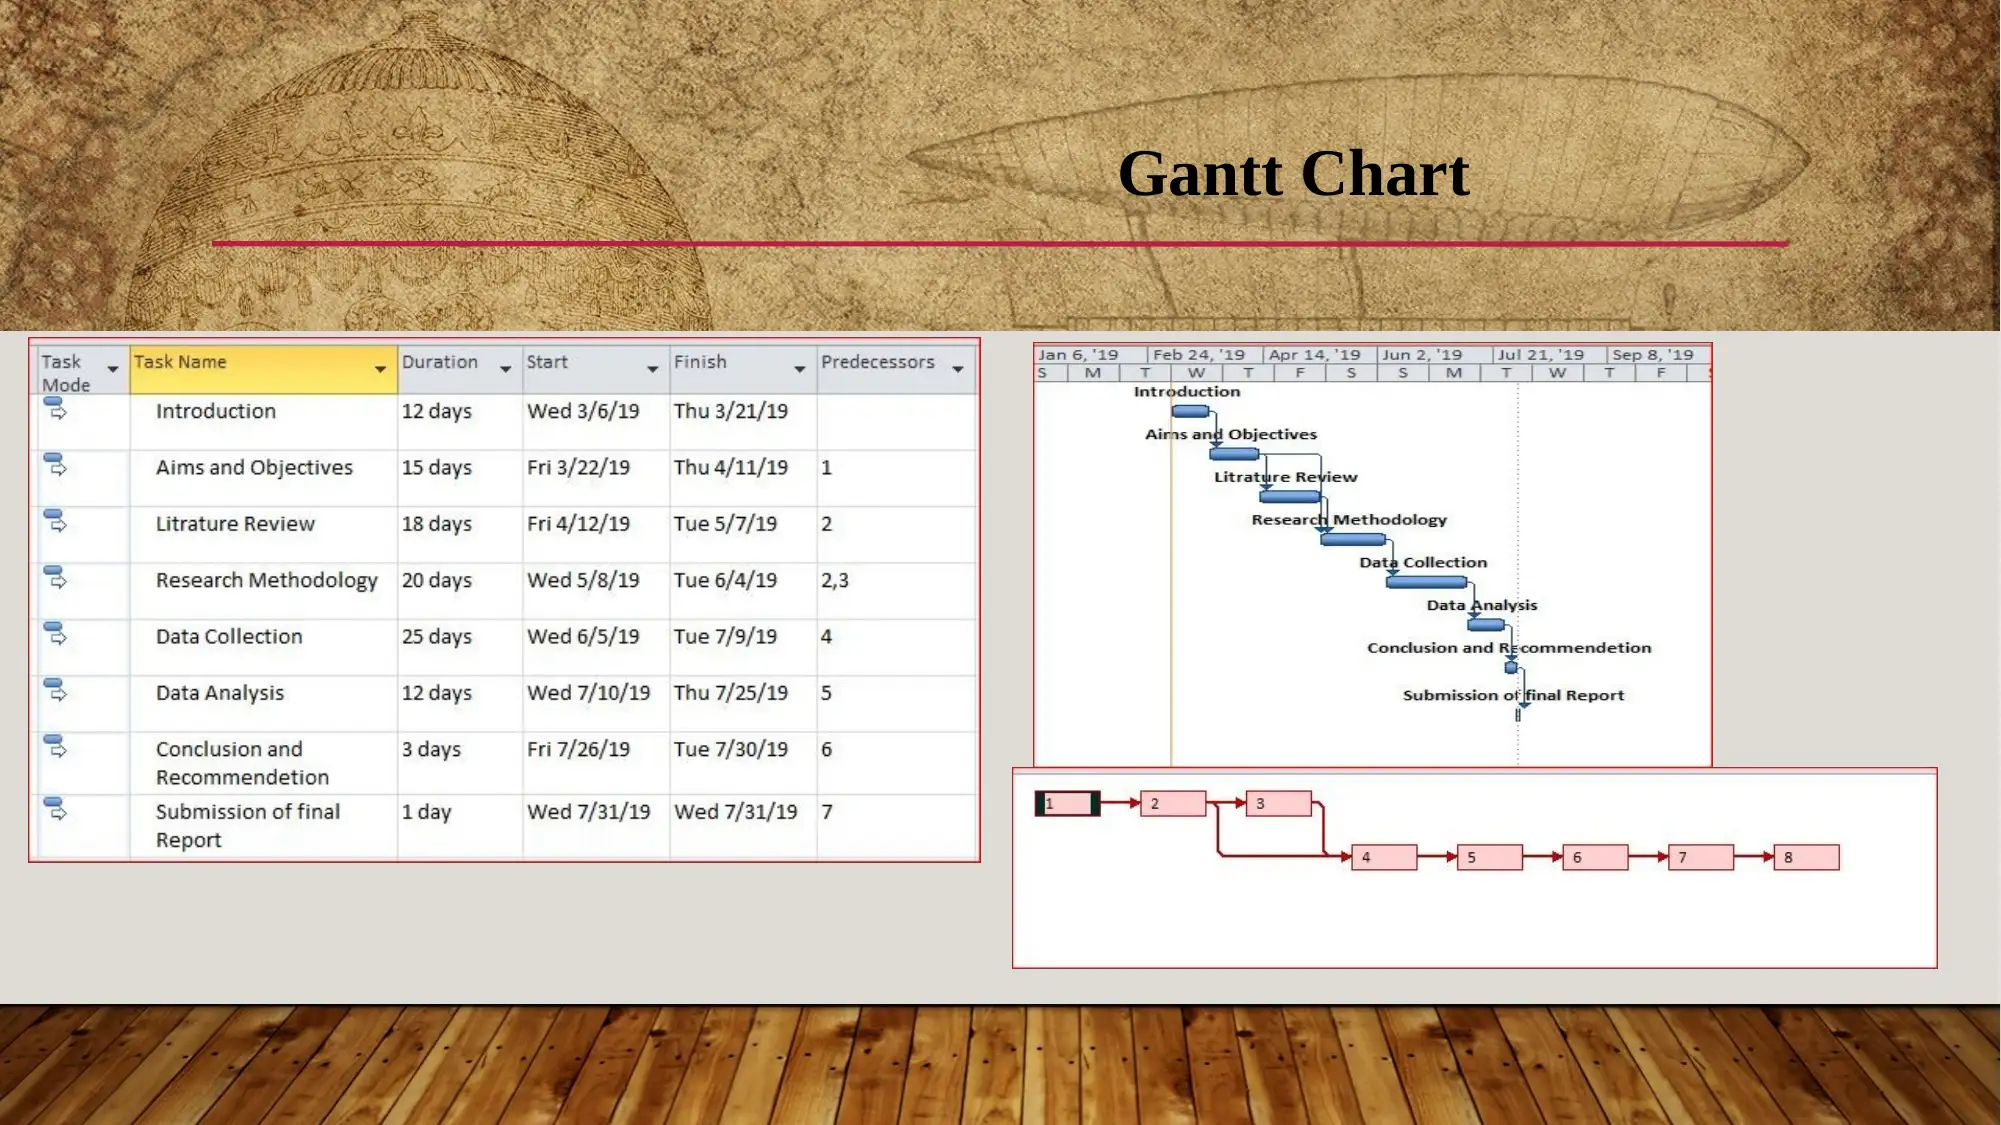
Task: Click the Wed 3/6/19 start date
Action: coord(596,421)
